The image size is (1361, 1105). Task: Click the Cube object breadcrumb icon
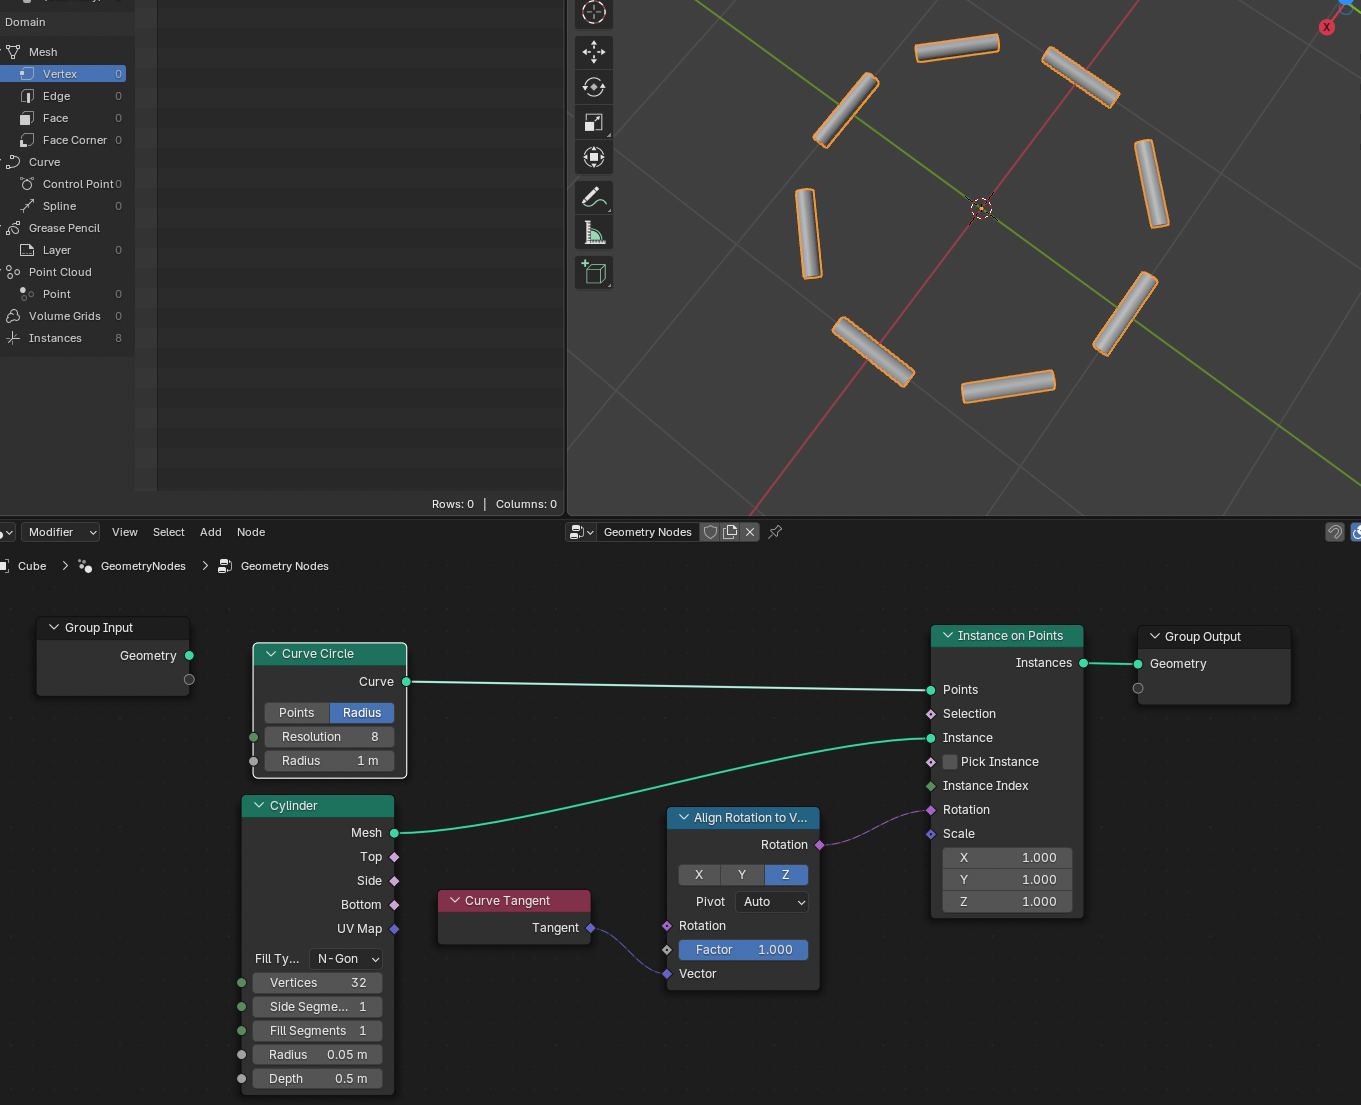5,566
